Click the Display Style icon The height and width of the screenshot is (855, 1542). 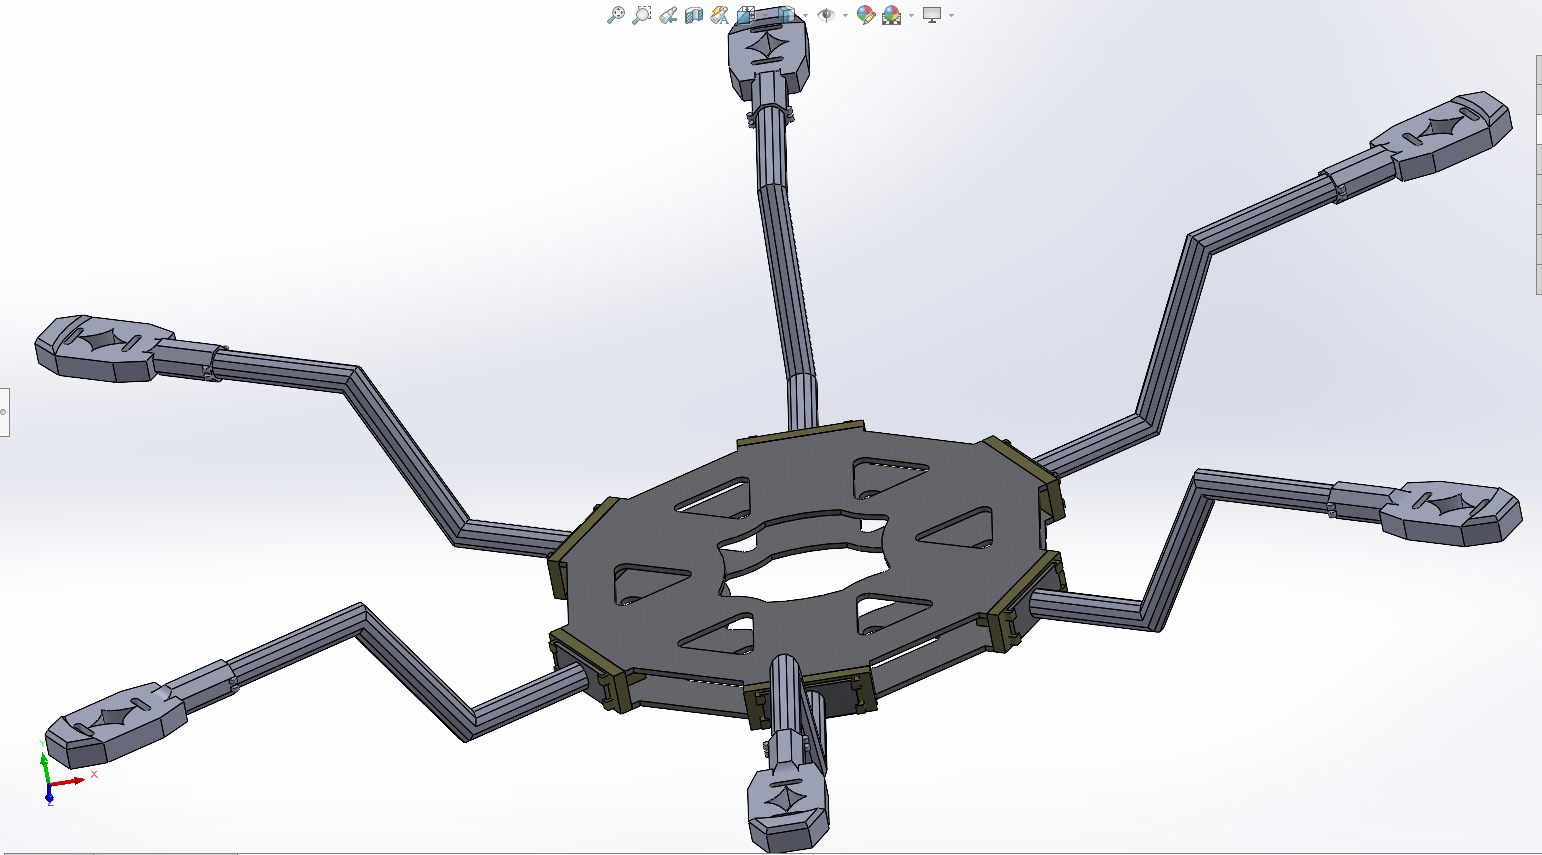787,15
